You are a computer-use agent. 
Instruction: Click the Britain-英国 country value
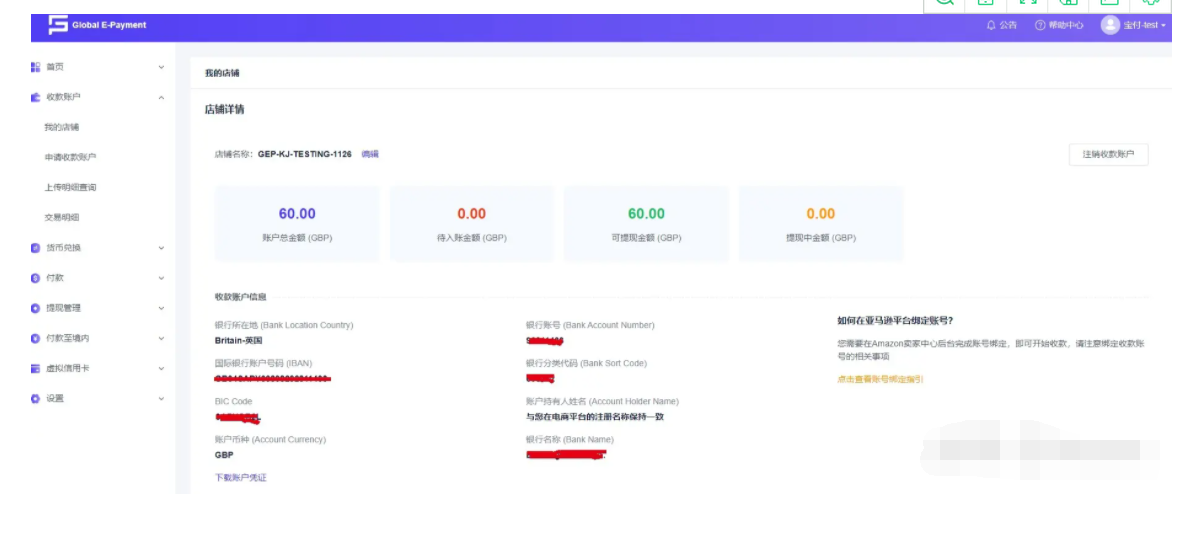pos(239,341)
